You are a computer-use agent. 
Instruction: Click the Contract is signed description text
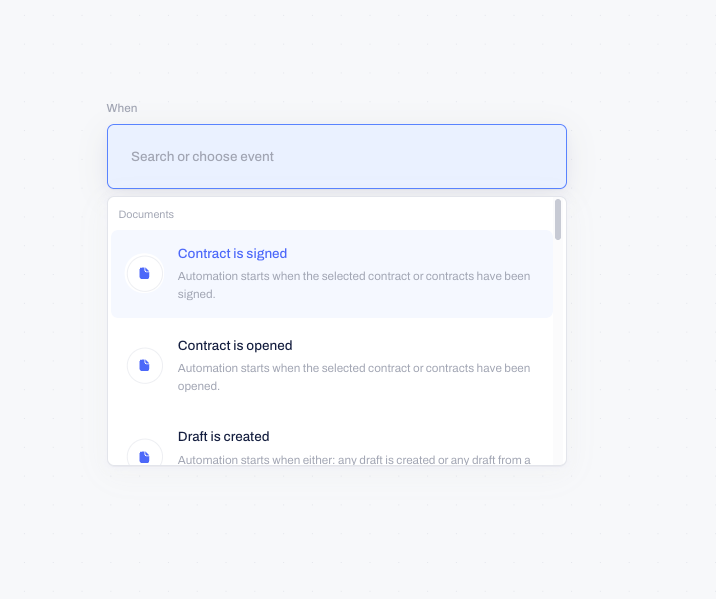(x=354, y=285)
